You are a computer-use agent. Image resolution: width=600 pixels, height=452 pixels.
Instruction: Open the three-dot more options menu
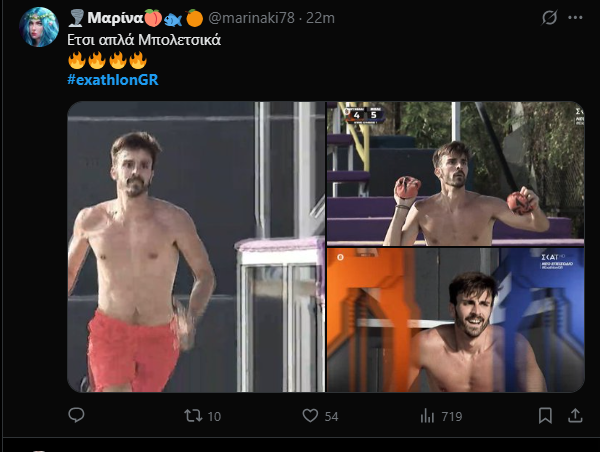[x=576, y=18]
